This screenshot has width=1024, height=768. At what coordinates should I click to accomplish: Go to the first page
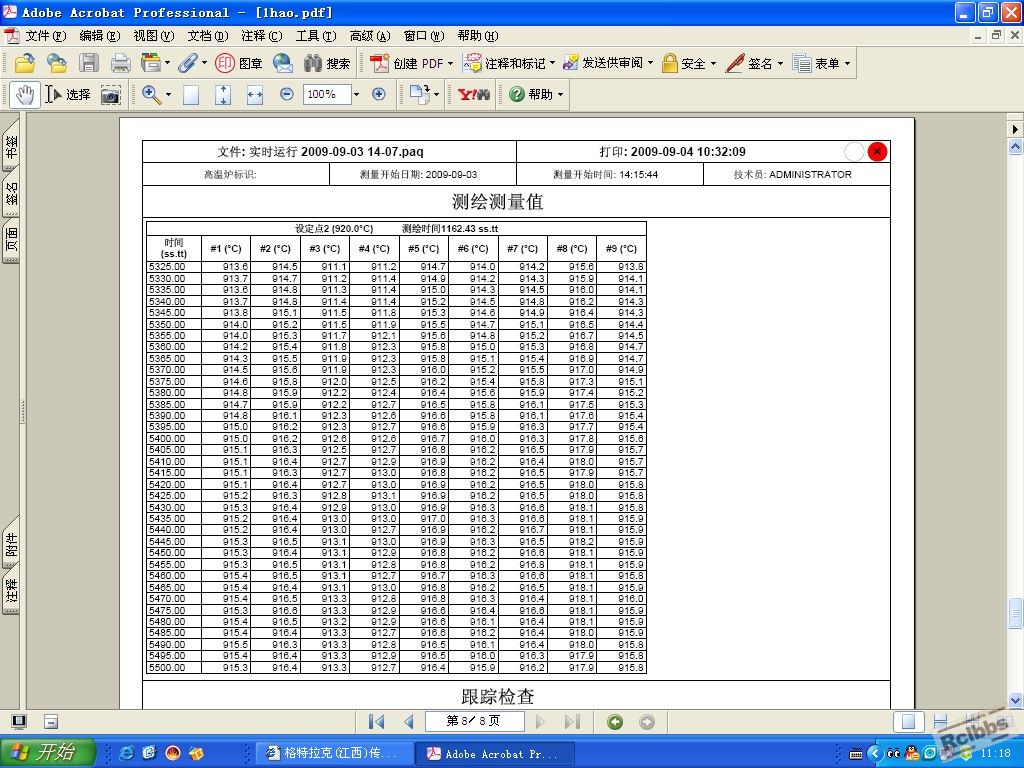pos(376,722)
